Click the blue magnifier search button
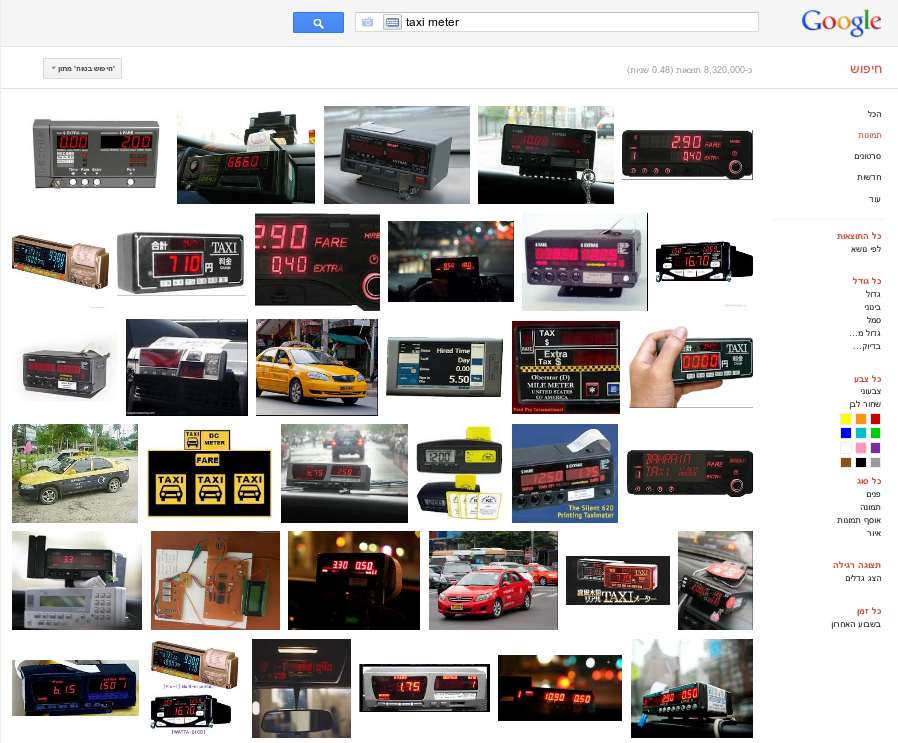Screen dimensions: 898x743 pos(318,22)
